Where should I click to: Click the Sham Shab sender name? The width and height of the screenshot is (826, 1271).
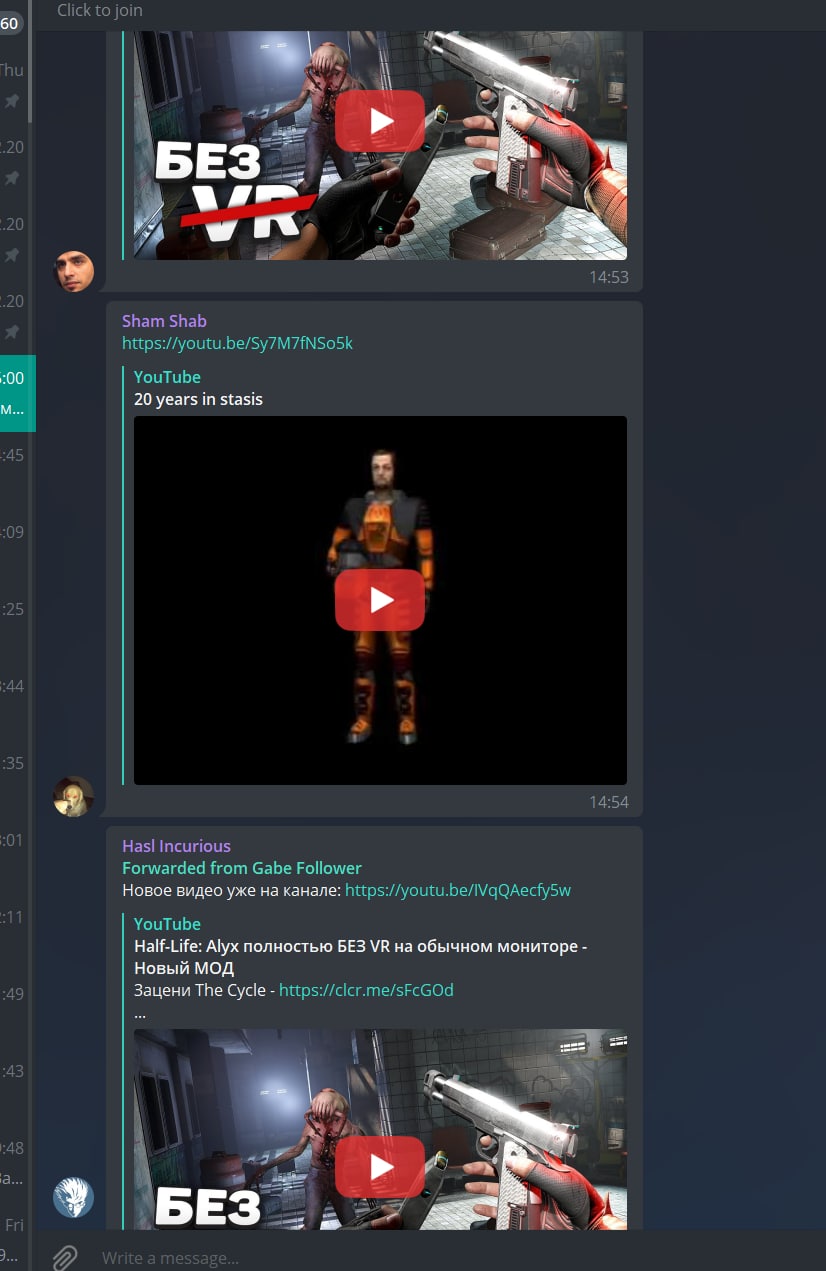pyautogui.click(x=164, y=321)
